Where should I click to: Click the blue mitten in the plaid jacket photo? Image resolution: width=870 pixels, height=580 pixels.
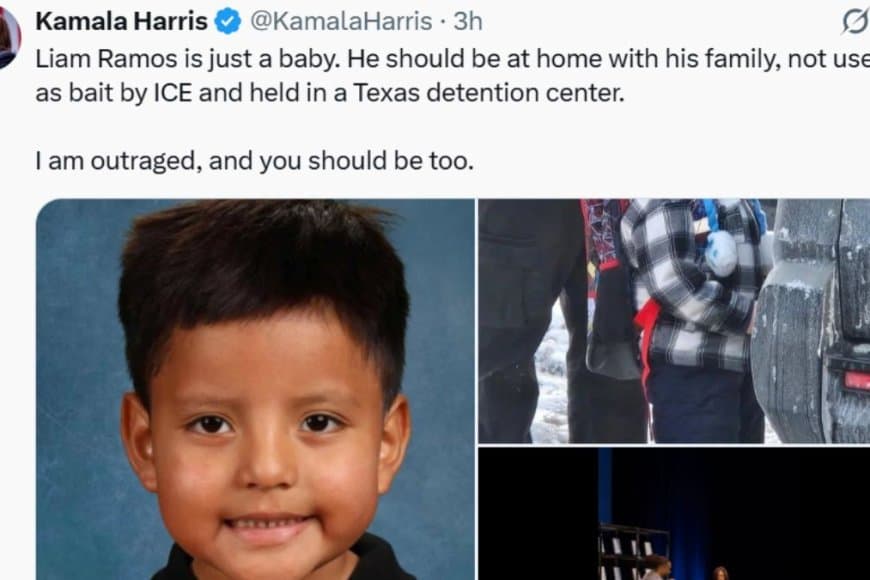point(721,253)
